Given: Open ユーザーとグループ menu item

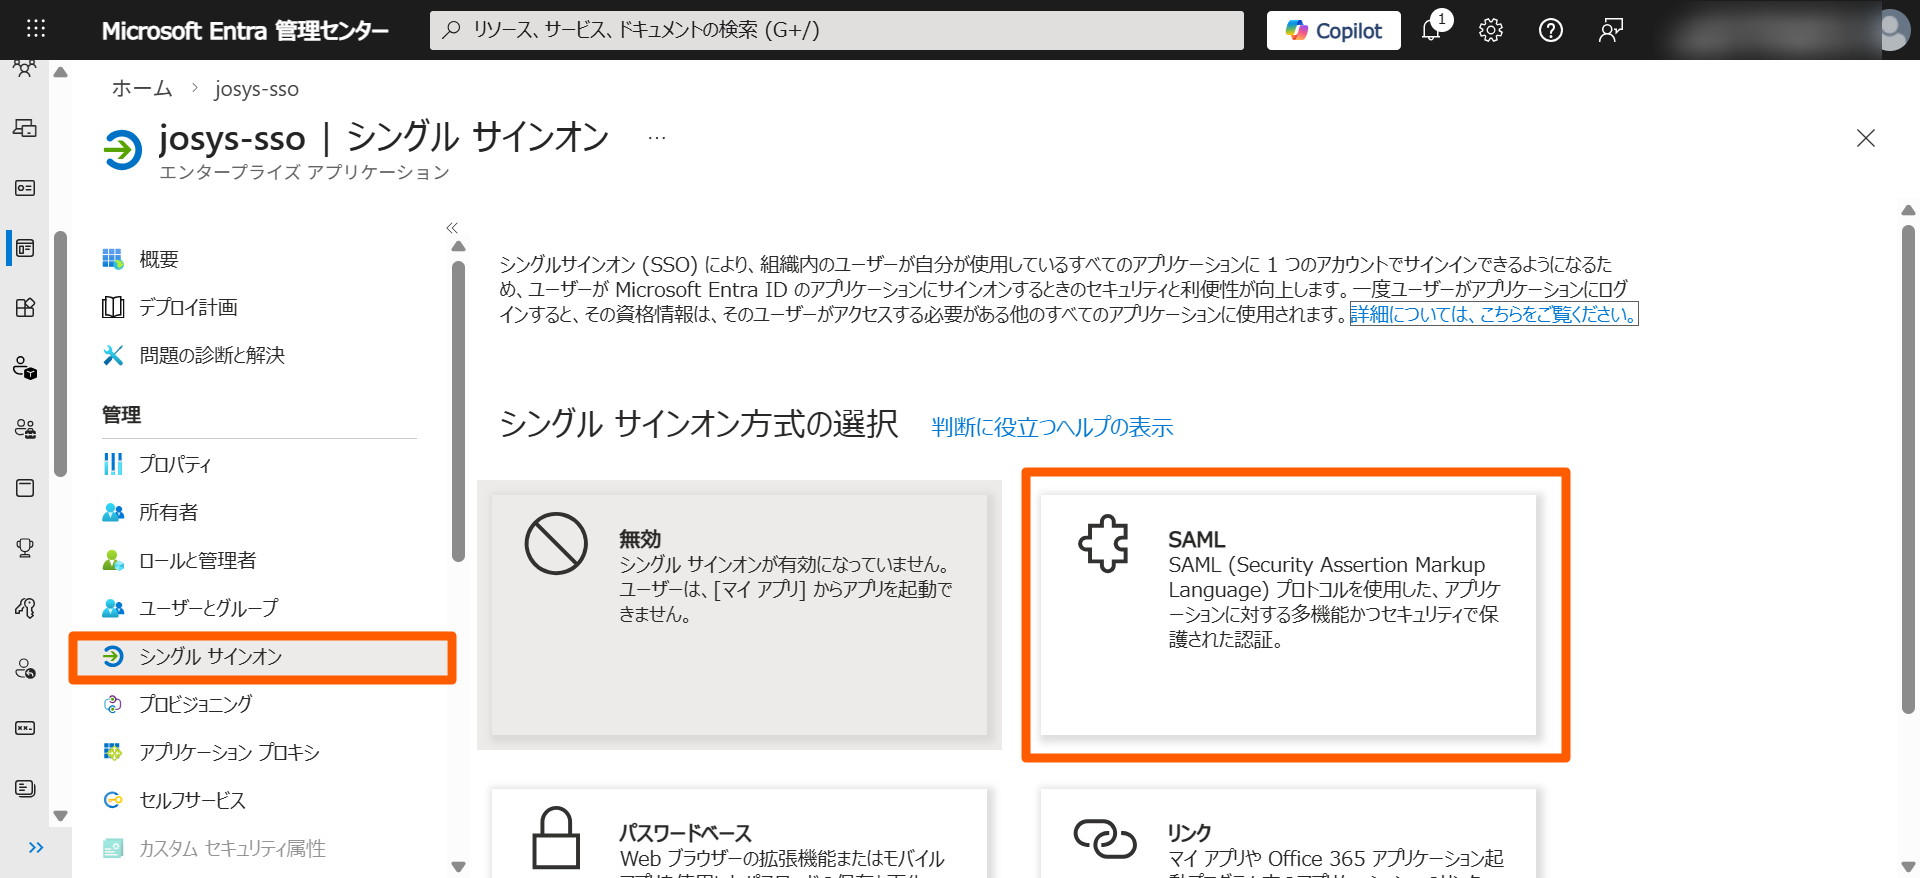Looking at the screenshot, I should click(208, 608).
